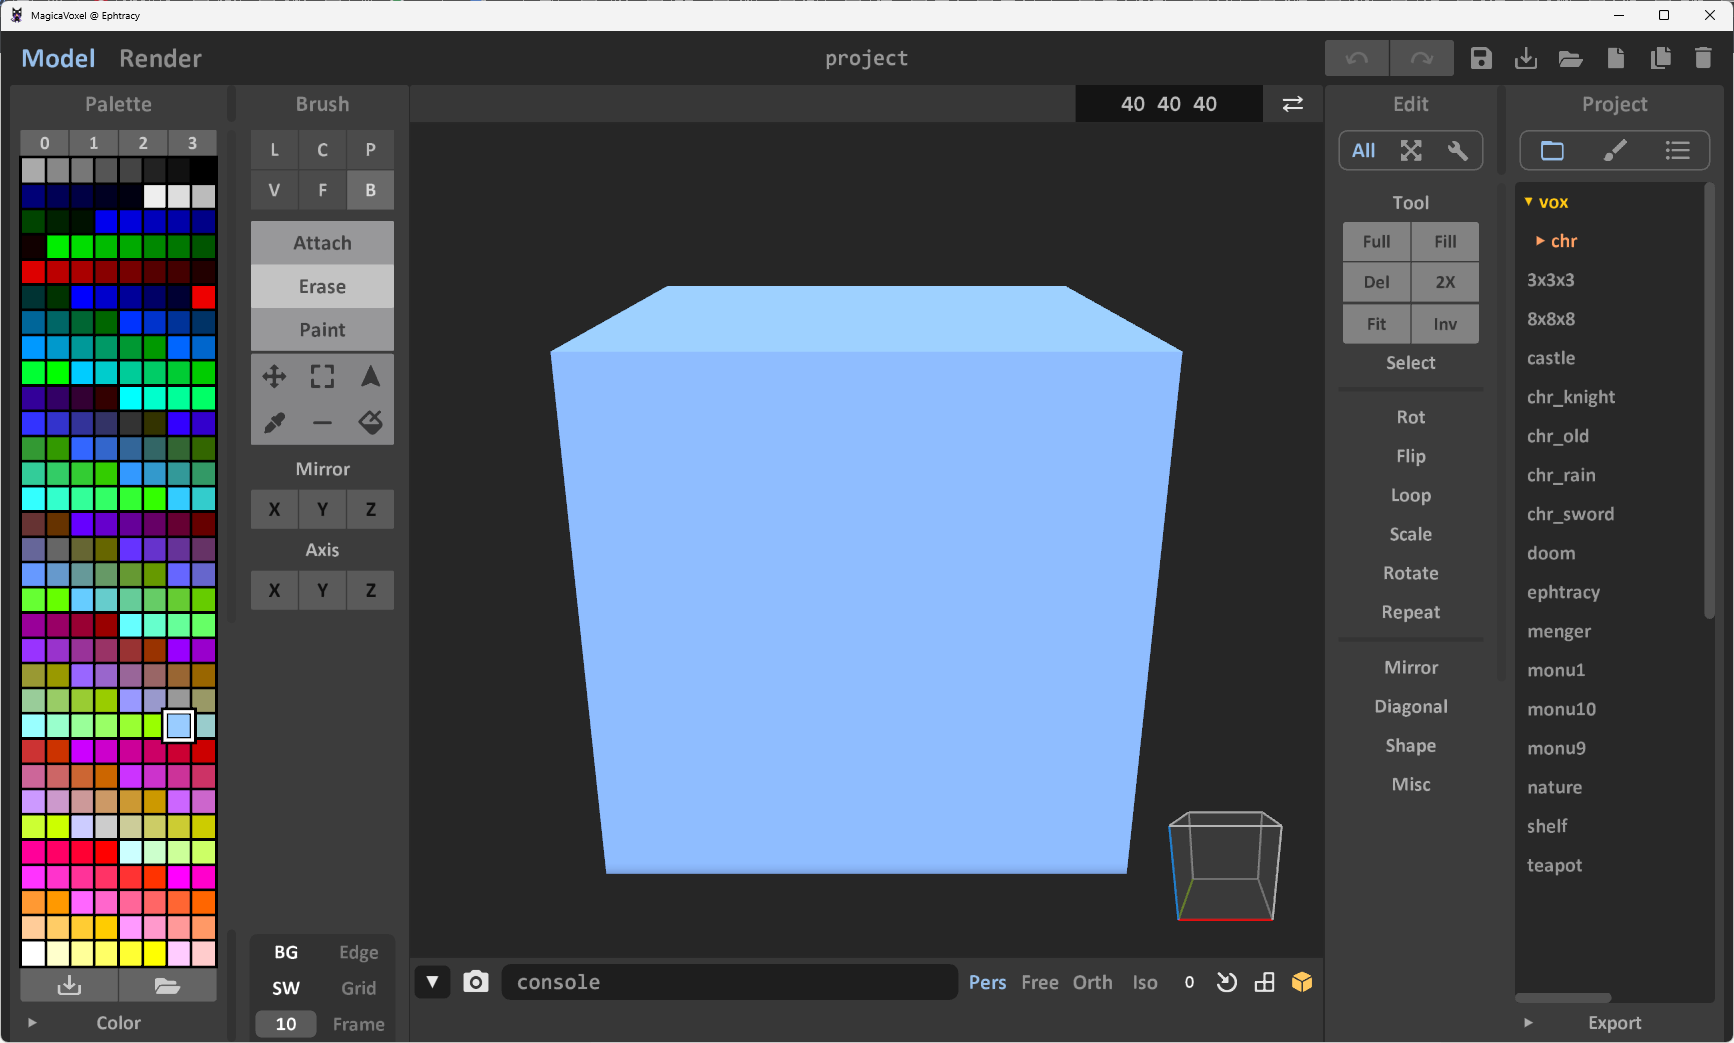Click the Fill tool button
Image resolution: width=1734 pixels, height=1043 pixels.
coord(1445,242)
